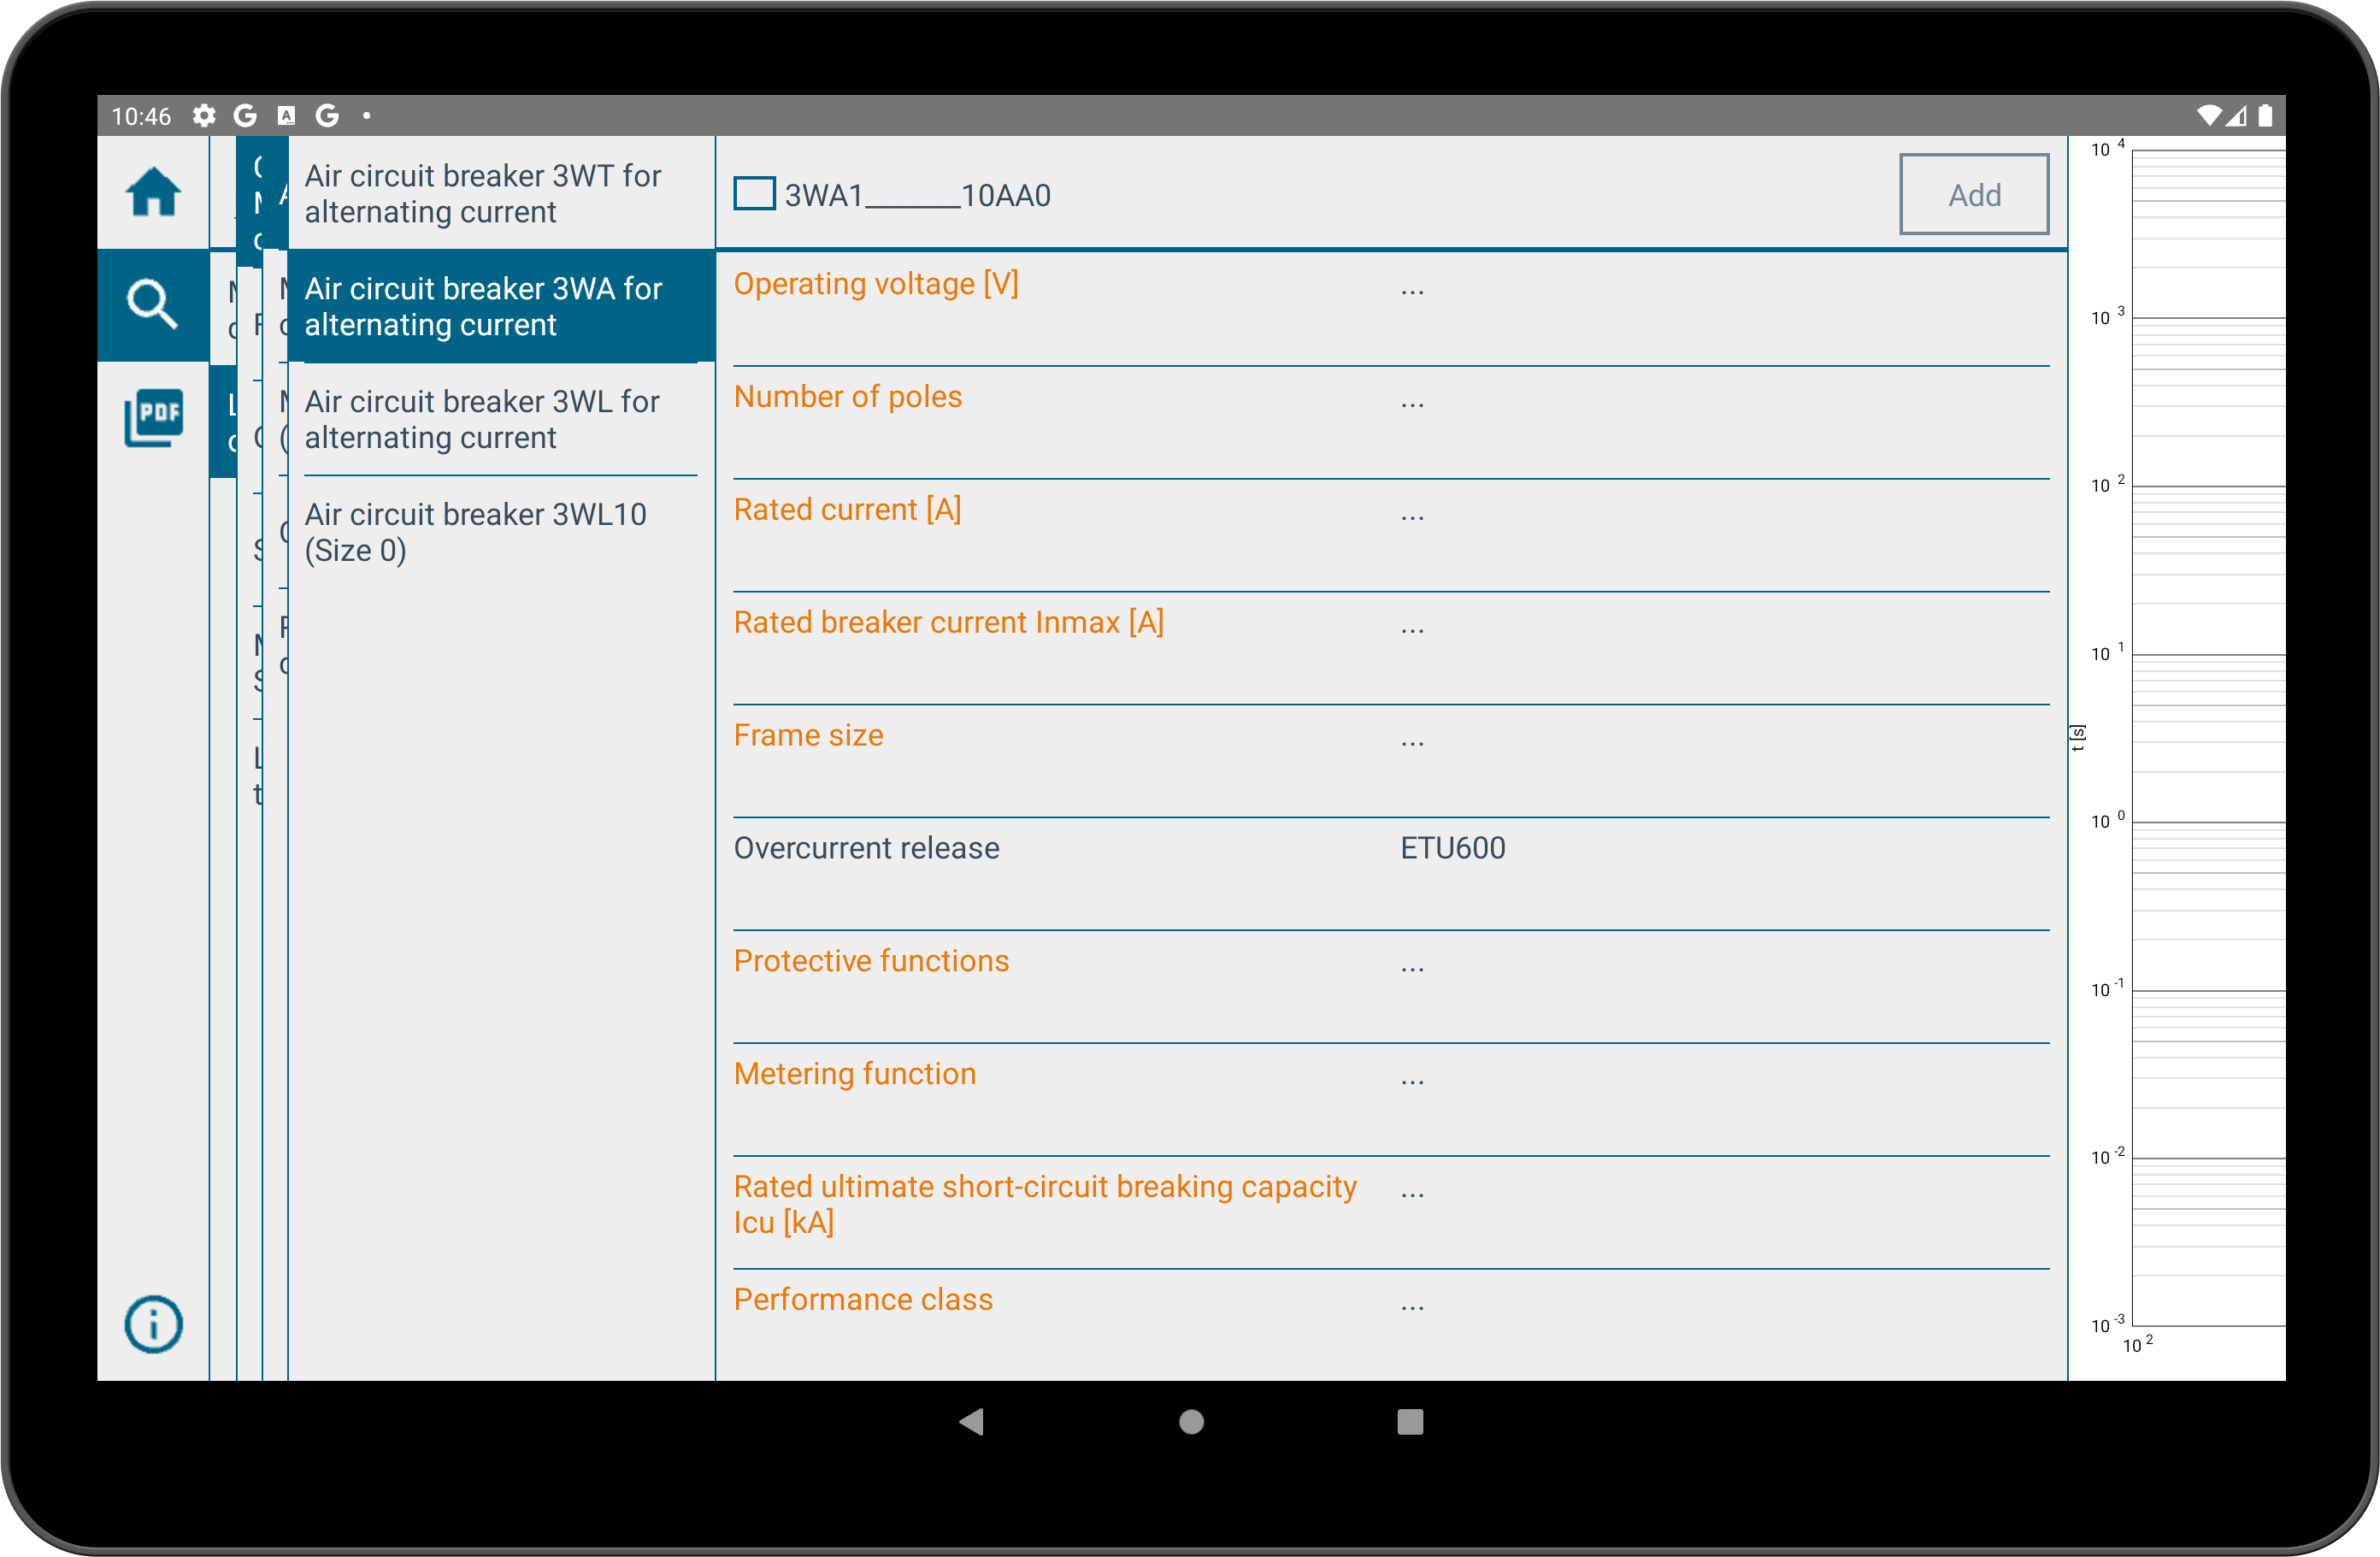The height and width of the screenshot is (1557, 2380).
Task: Go to the Home screen icon
Action: pos(153,192)
